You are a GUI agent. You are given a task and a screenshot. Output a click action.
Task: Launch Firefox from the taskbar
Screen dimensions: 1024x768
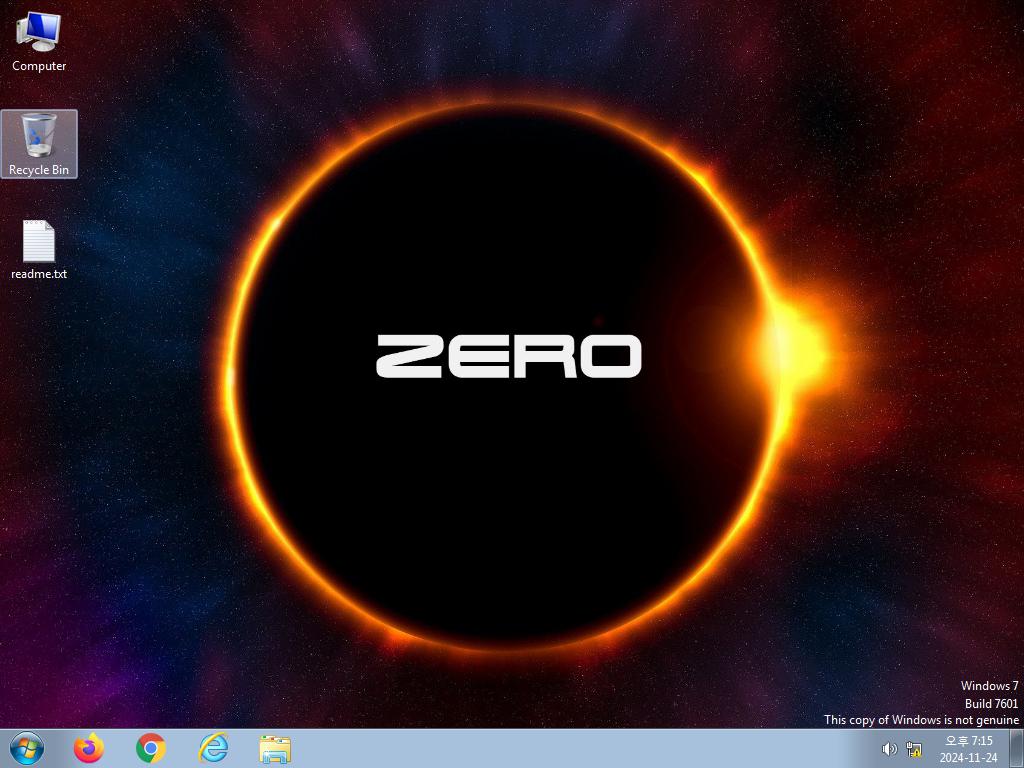tap(88, 748)
